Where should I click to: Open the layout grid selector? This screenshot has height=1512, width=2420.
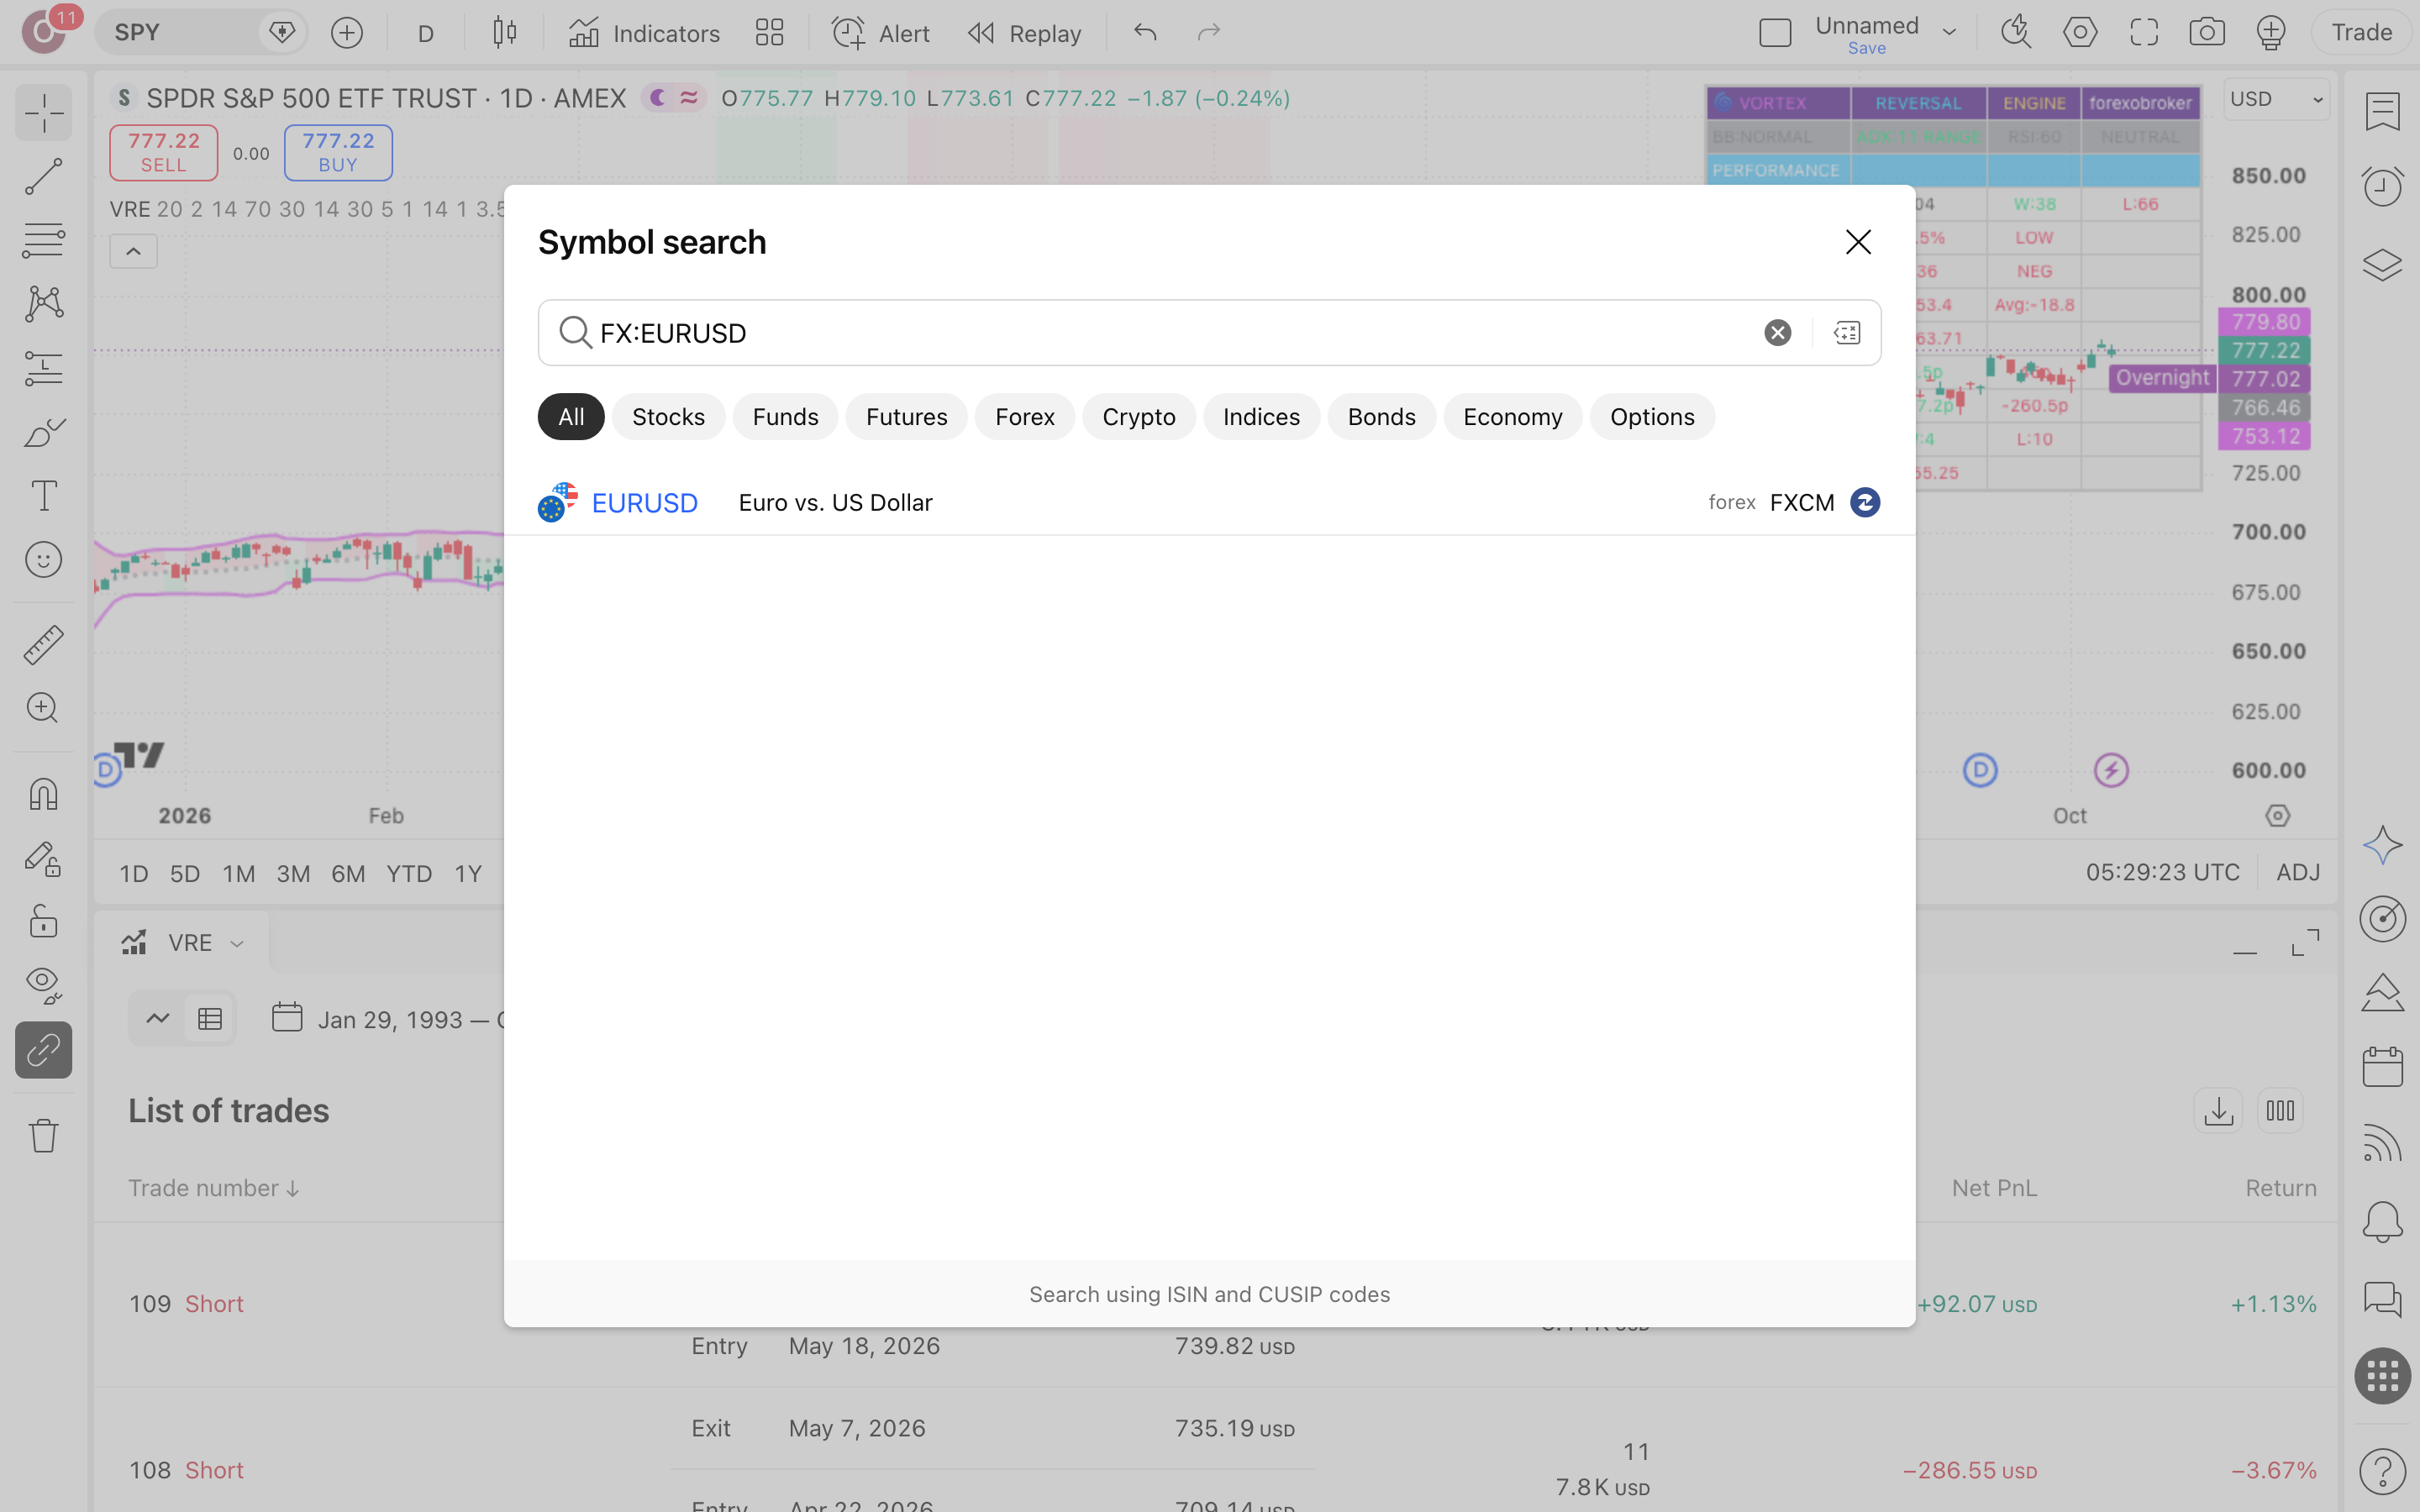tap(769, 33)
